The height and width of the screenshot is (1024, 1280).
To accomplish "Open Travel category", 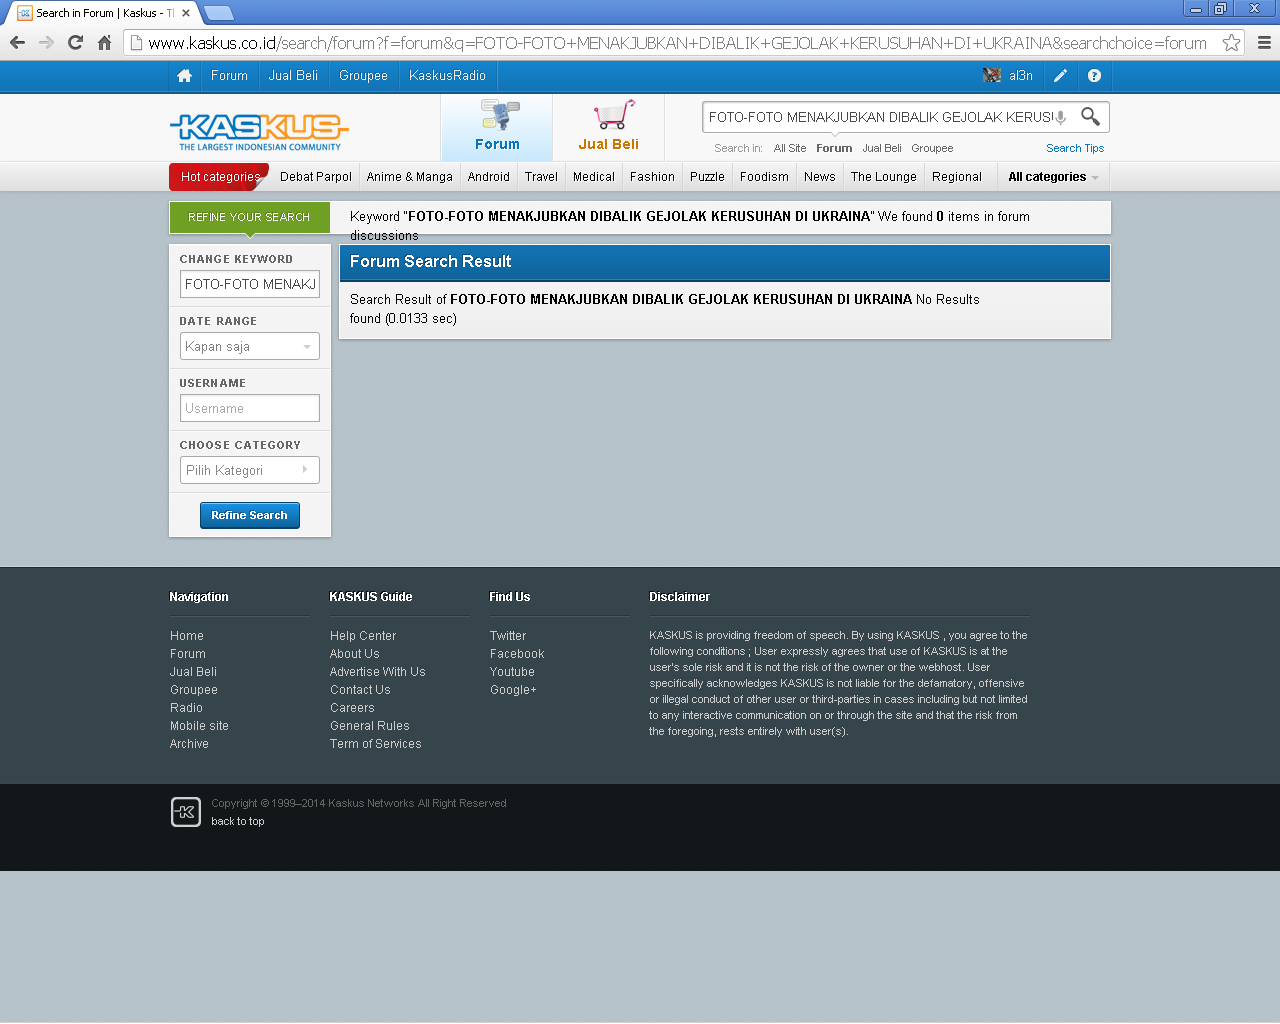I will (x=541, y=177).
